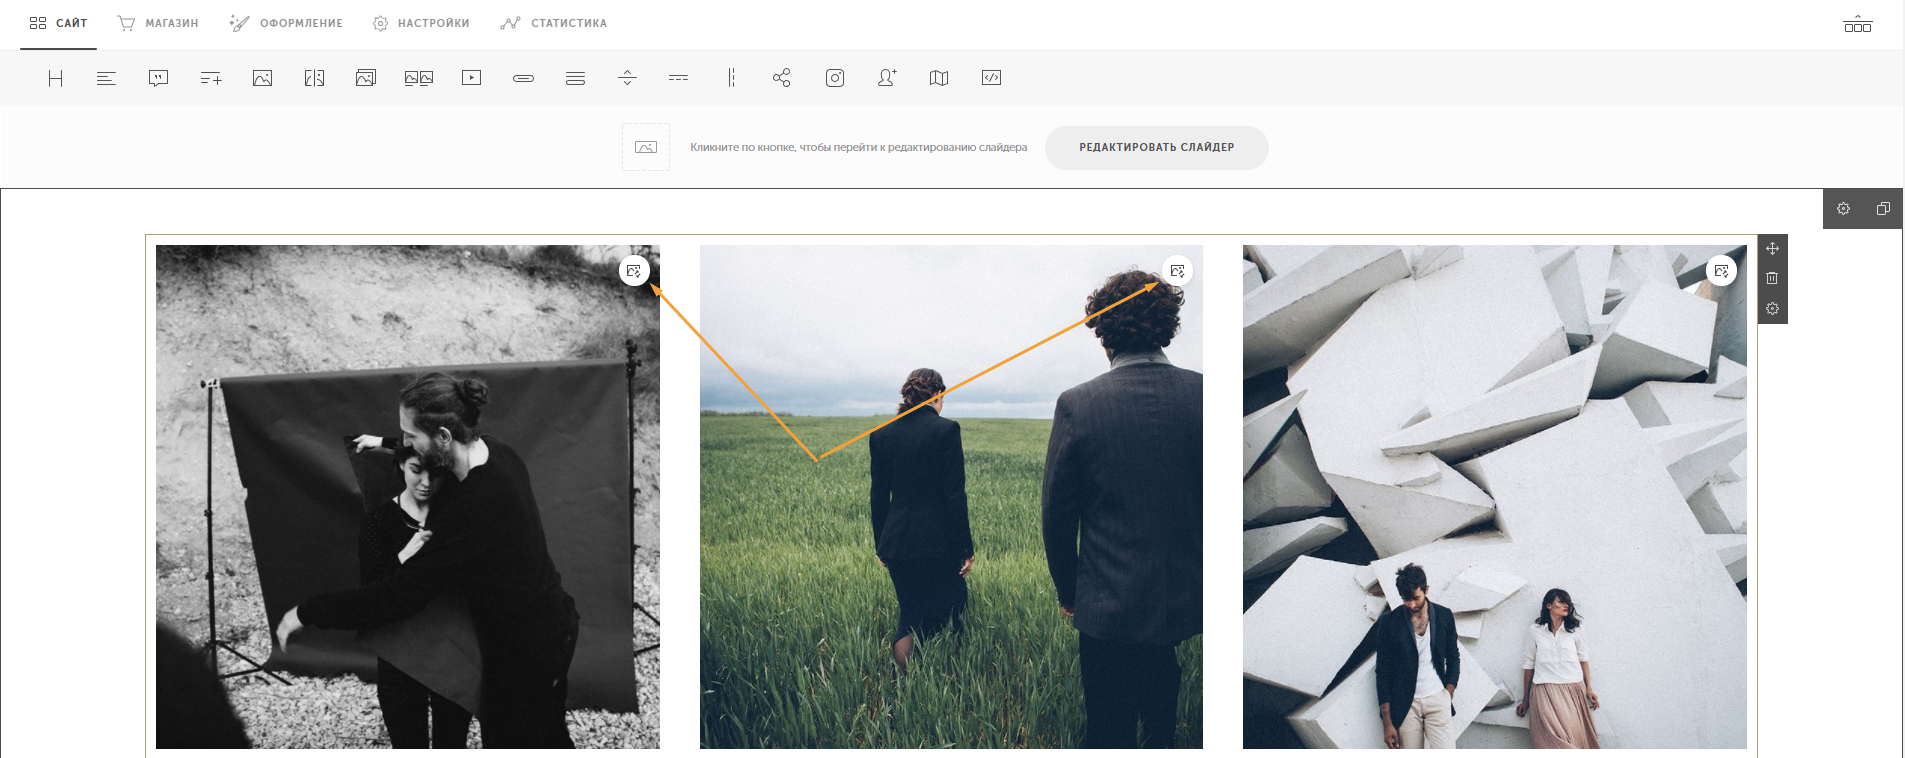Go to Настройки tab
1905x758 pixels.
[x=421, y=23]
